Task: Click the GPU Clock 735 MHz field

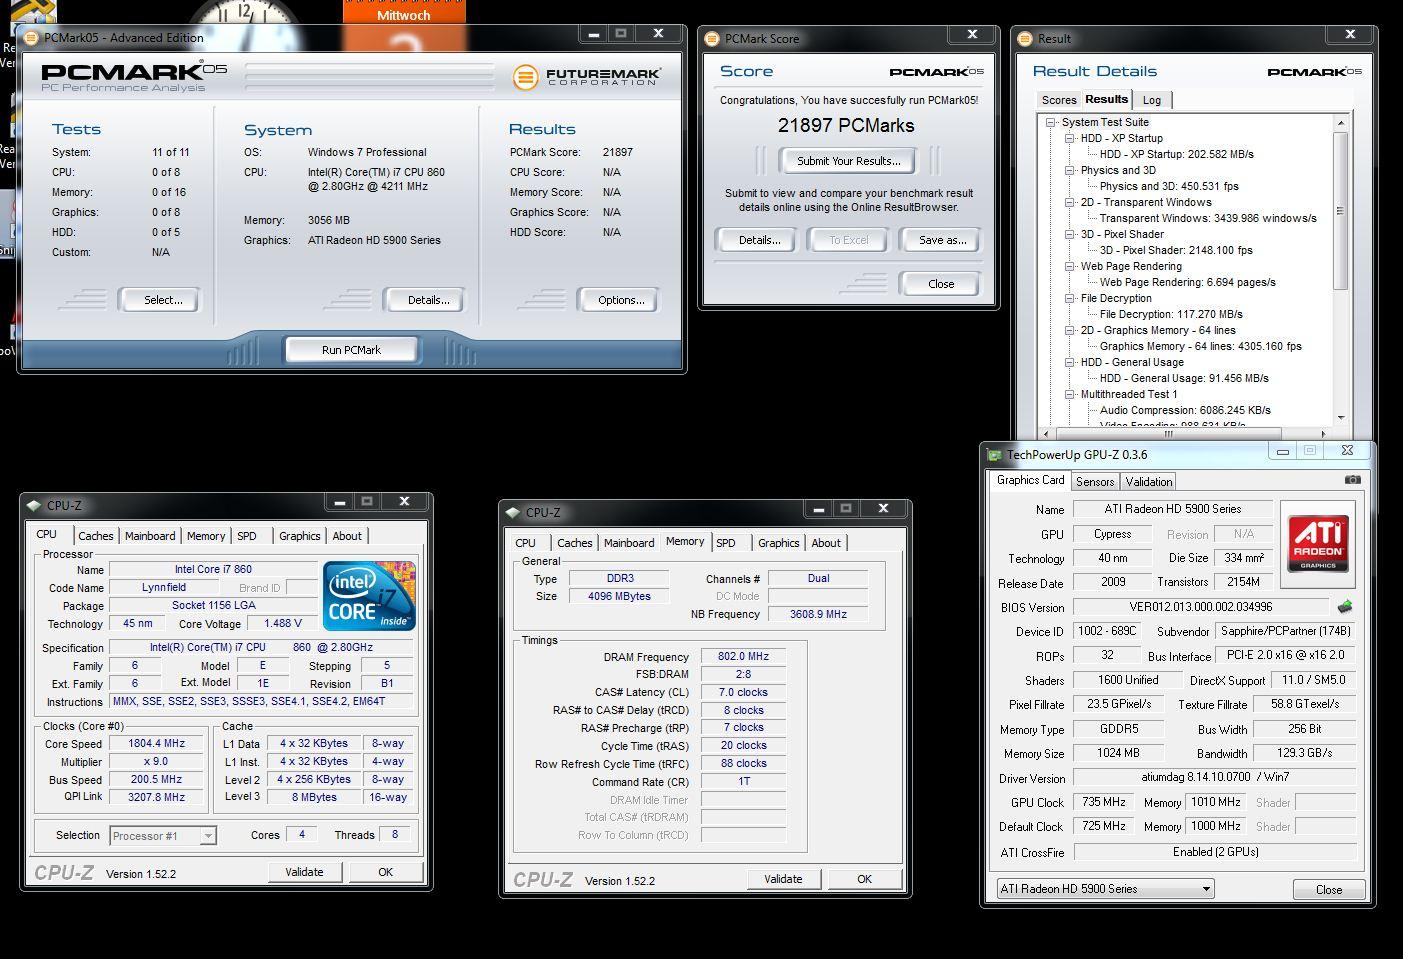Action: pyautogui.click(x=1103, y=802)
